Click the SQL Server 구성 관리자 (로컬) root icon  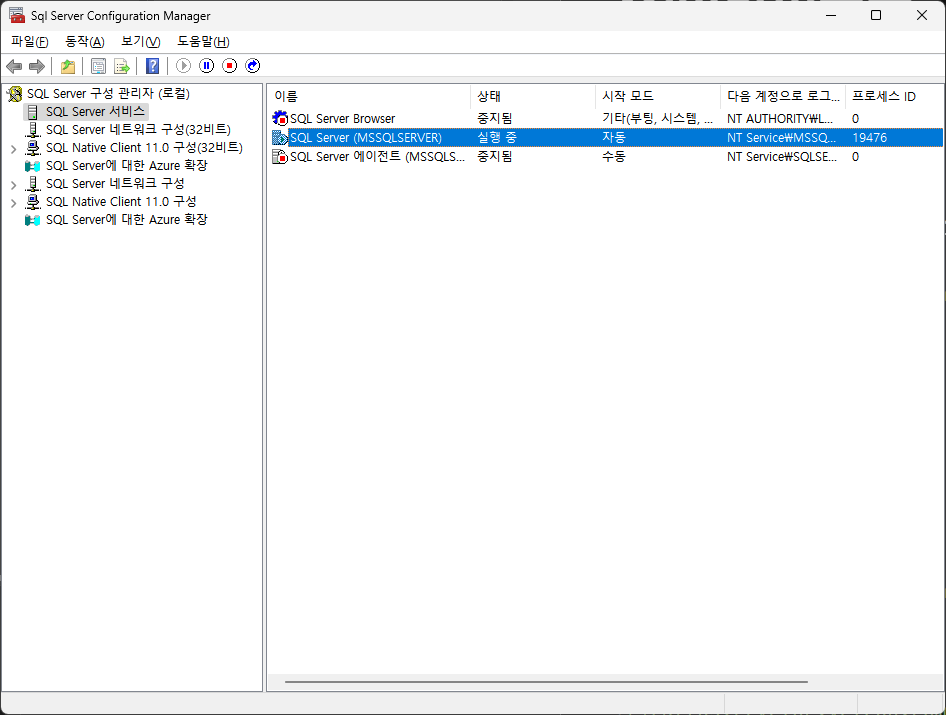point(14,94)
